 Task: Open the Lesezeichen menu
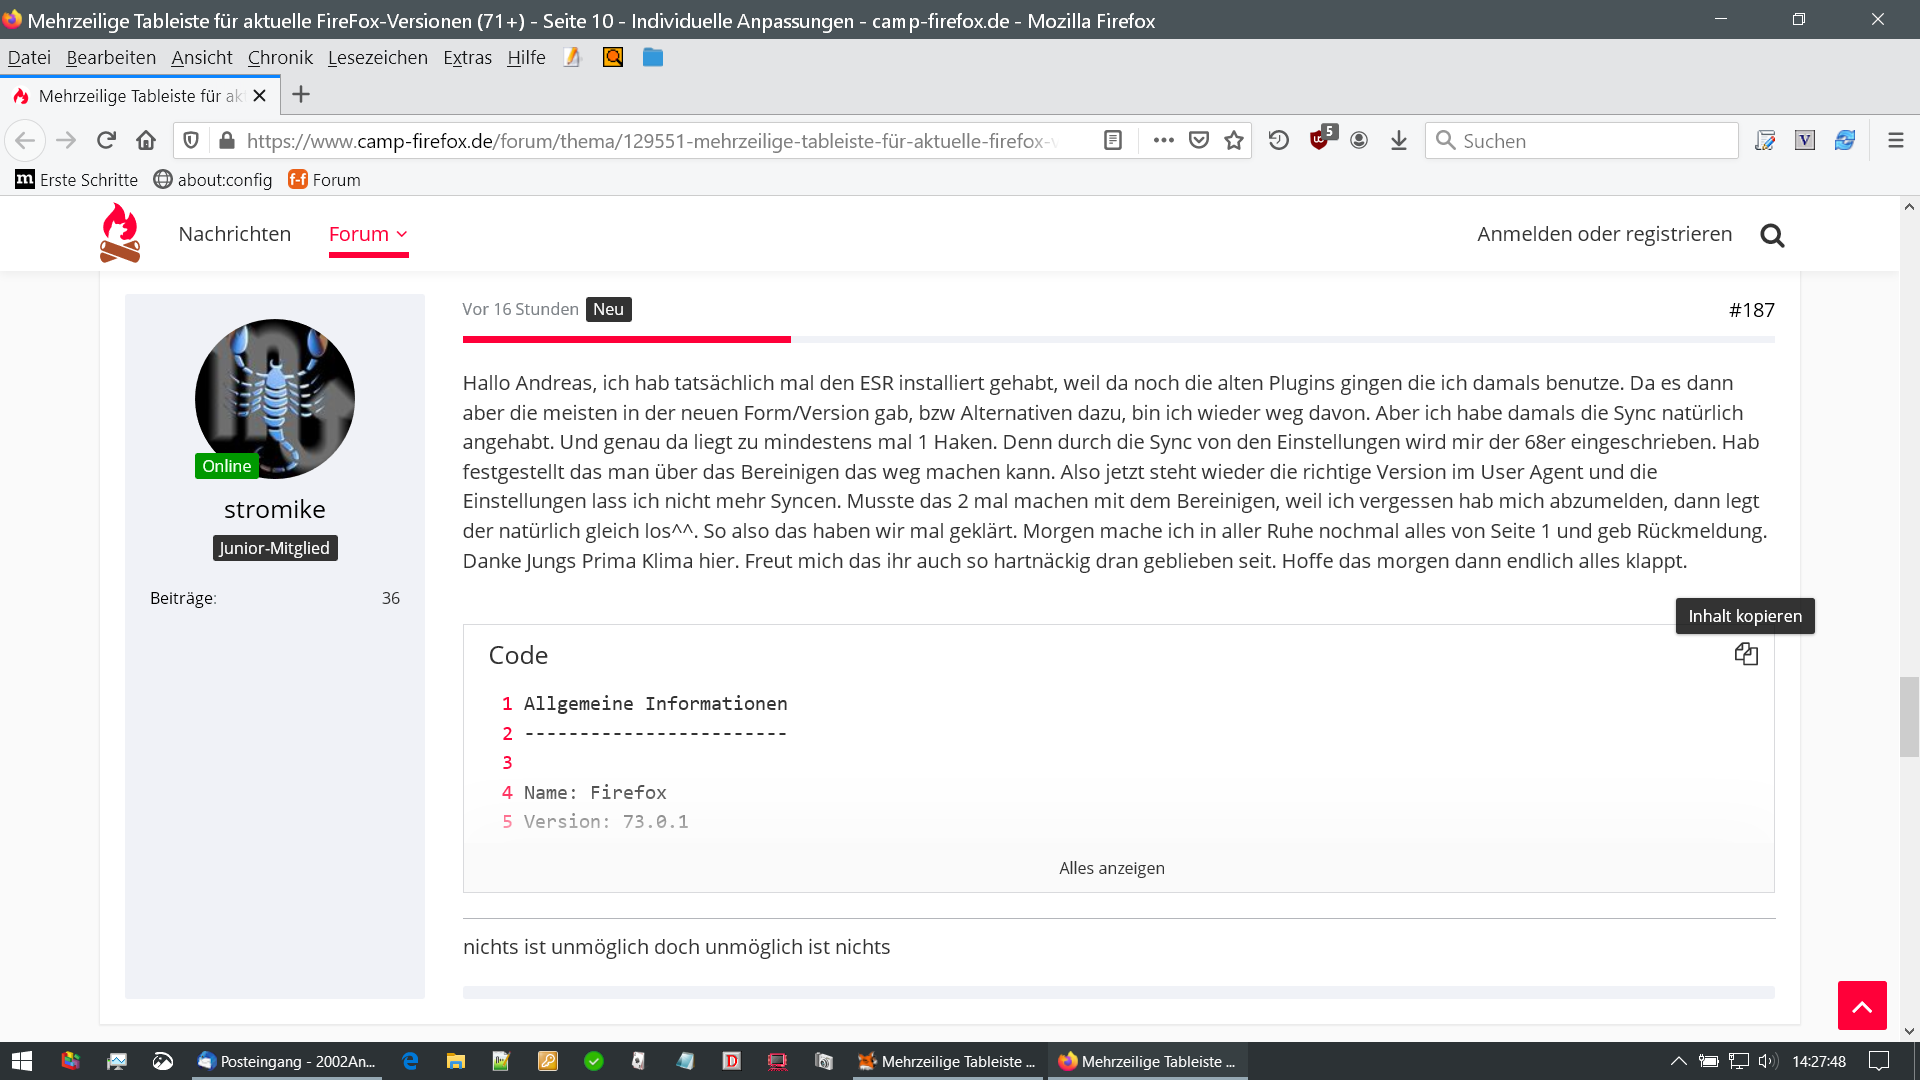click(x=377, y=58)
